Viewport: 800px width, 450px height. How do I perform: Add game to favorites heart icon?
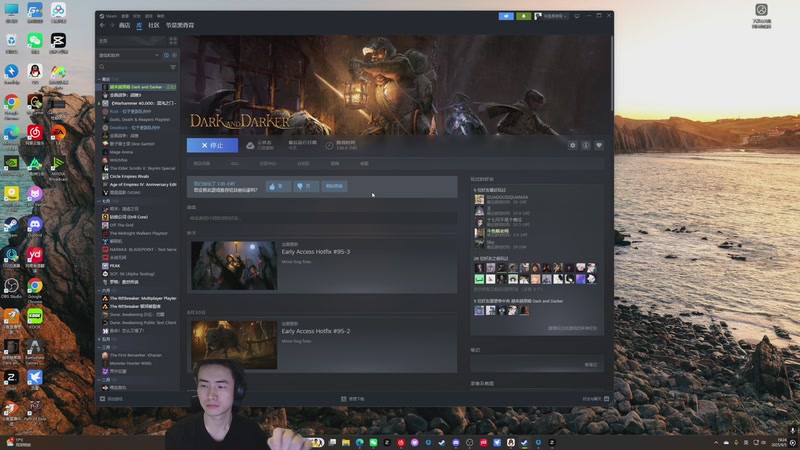point(599,145)
